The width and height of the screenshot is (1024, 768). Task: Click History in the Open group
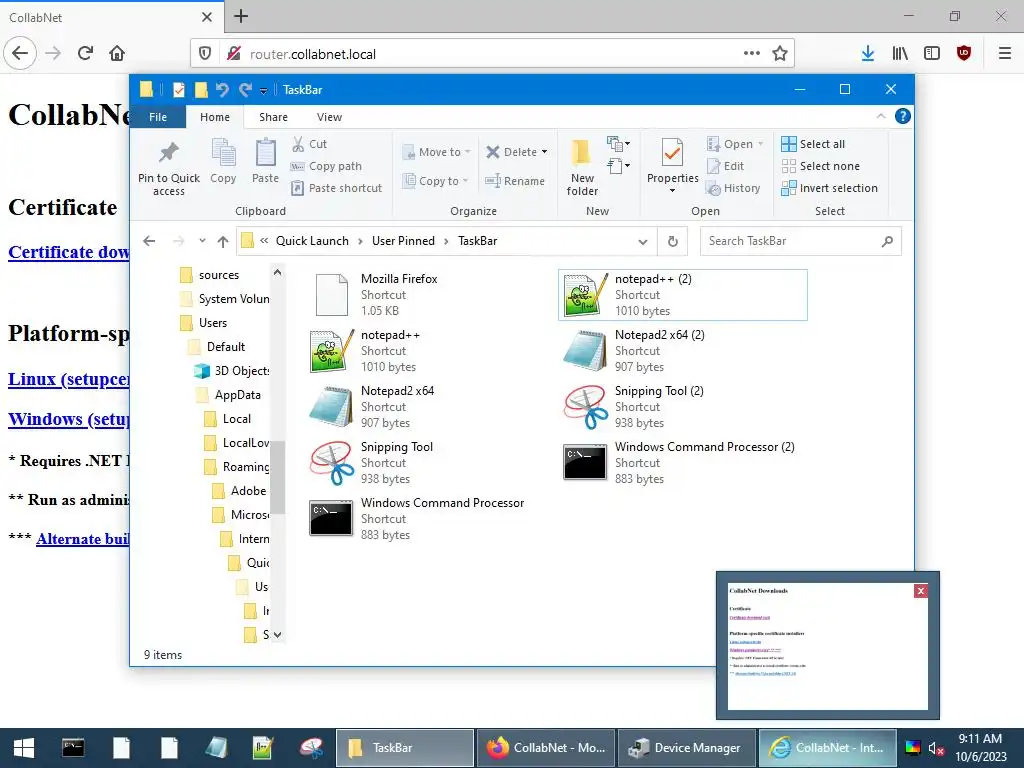pos(734,188)
